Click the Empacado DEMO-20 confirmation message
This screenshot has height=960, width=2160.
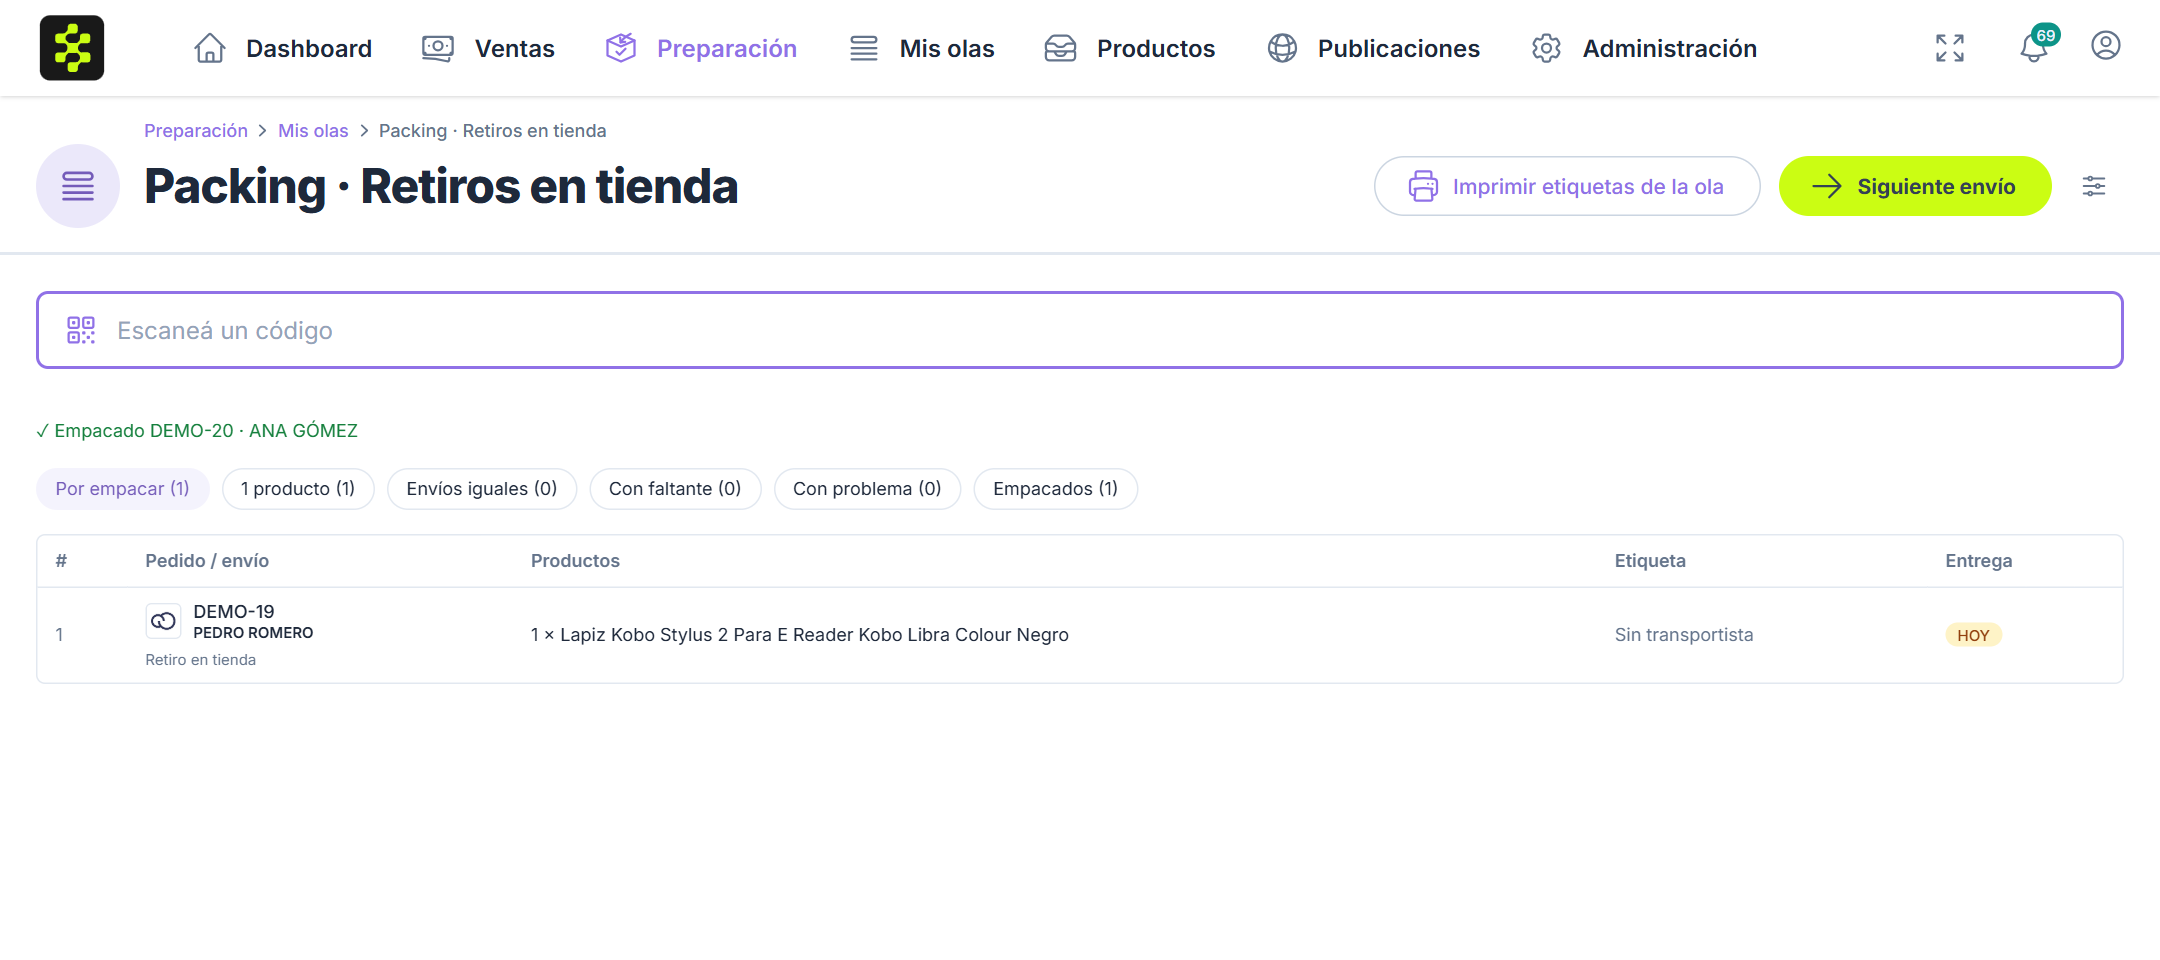coord(197,431)
